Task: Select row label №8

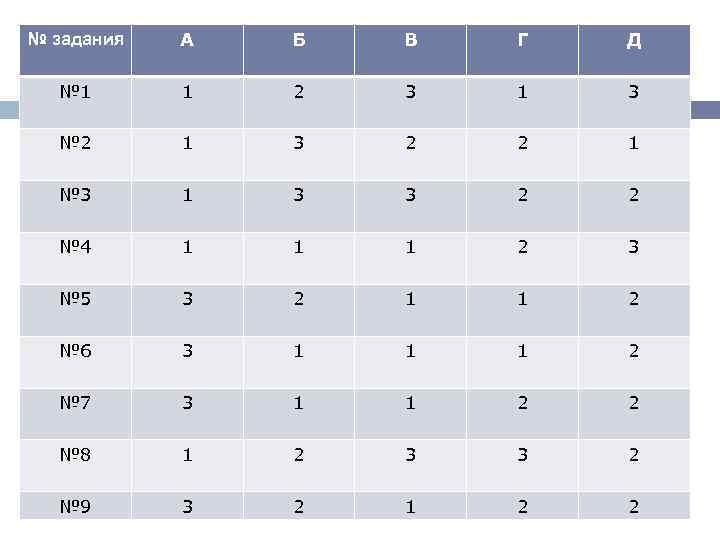Action: pos(76,455)
